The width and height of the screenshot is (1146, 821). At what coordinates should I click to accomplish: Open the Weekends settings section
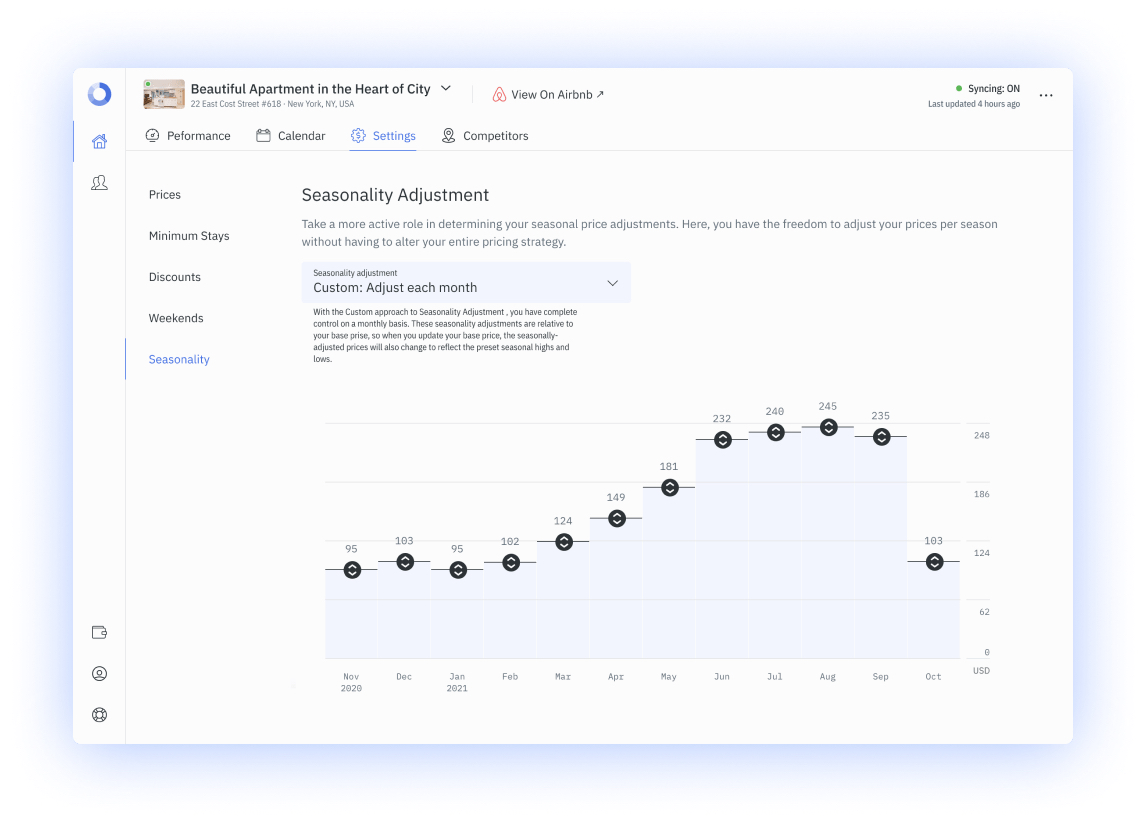[176, 318]
